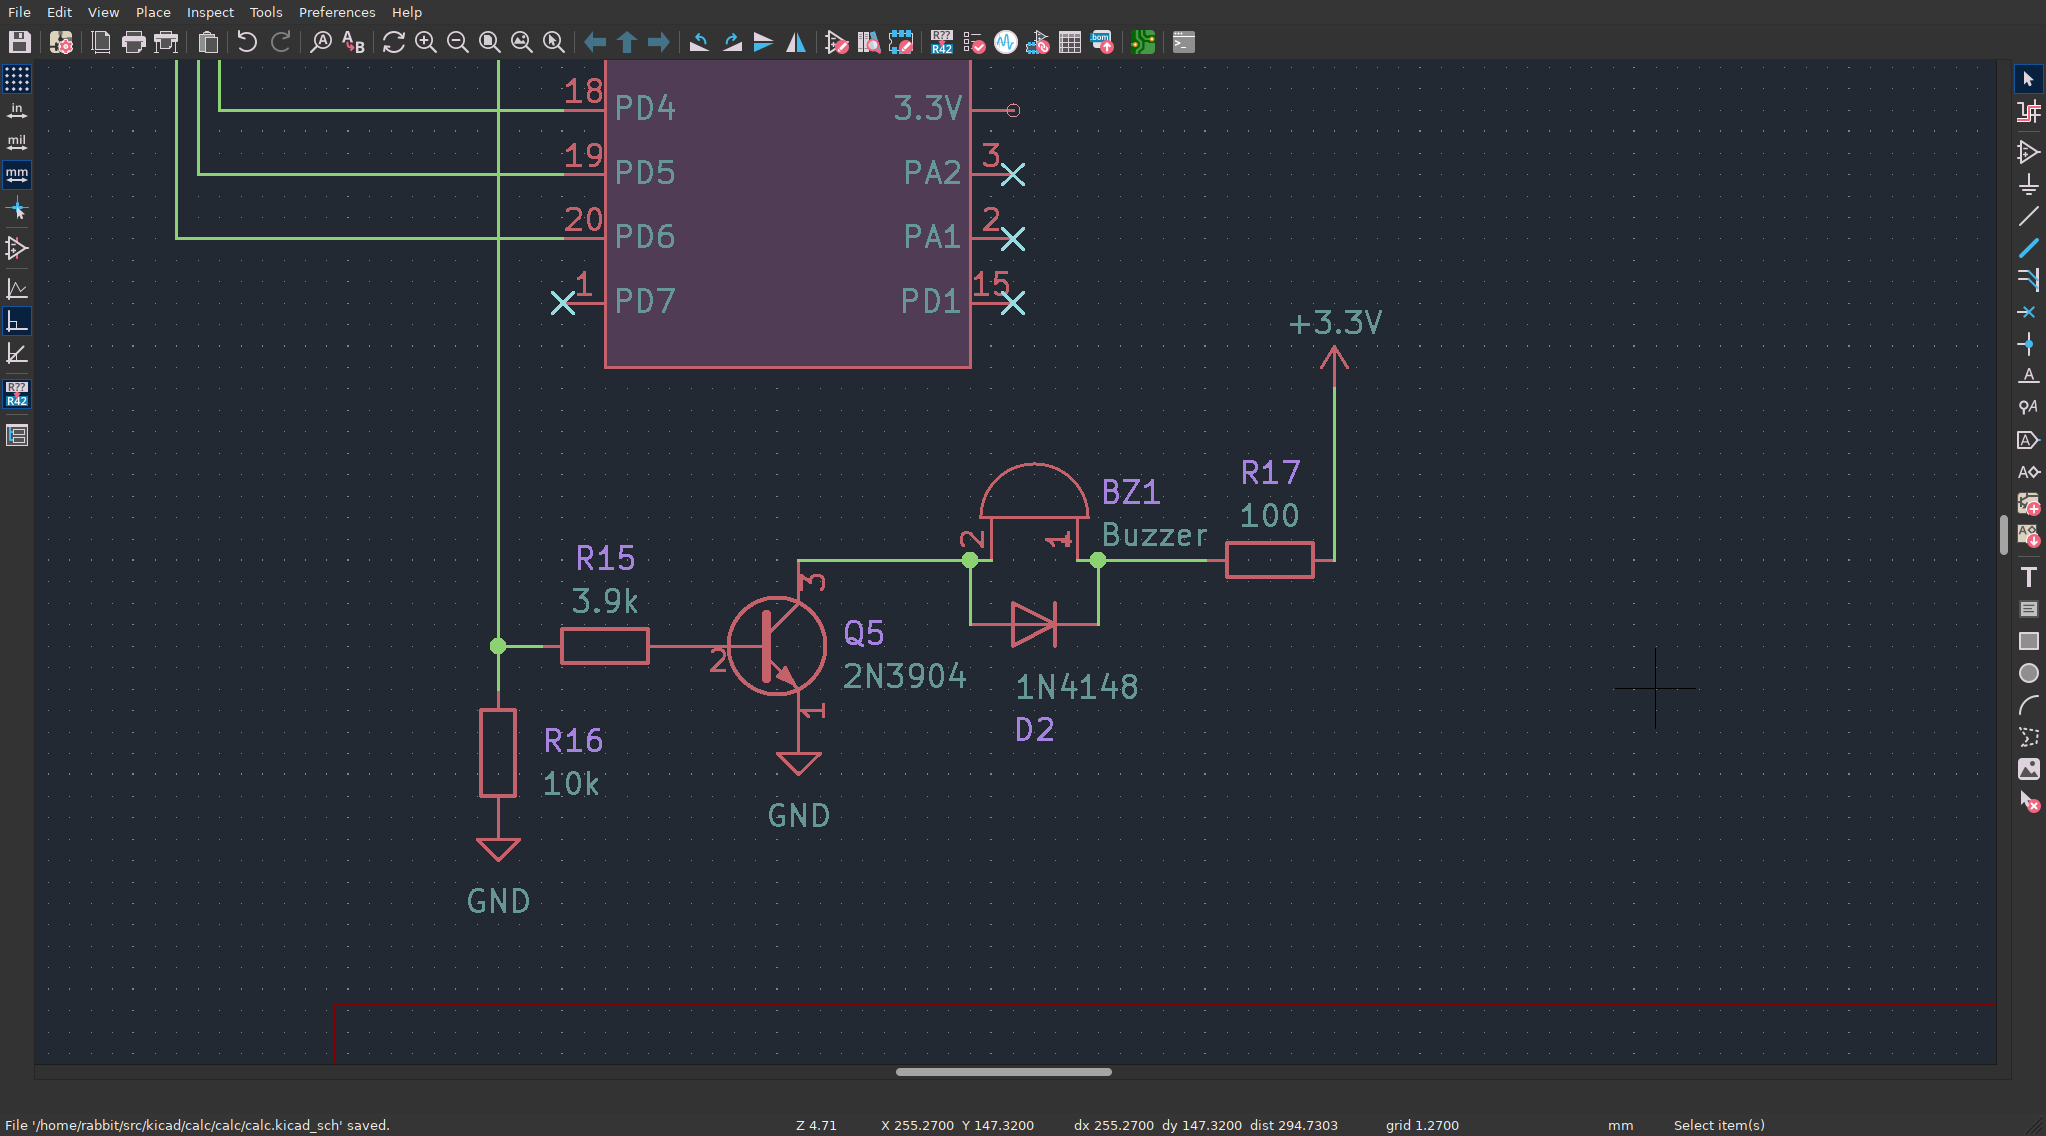Toggle the hidden pins display
This screenshot has height=1136, width=2046.
coord(17,247)
